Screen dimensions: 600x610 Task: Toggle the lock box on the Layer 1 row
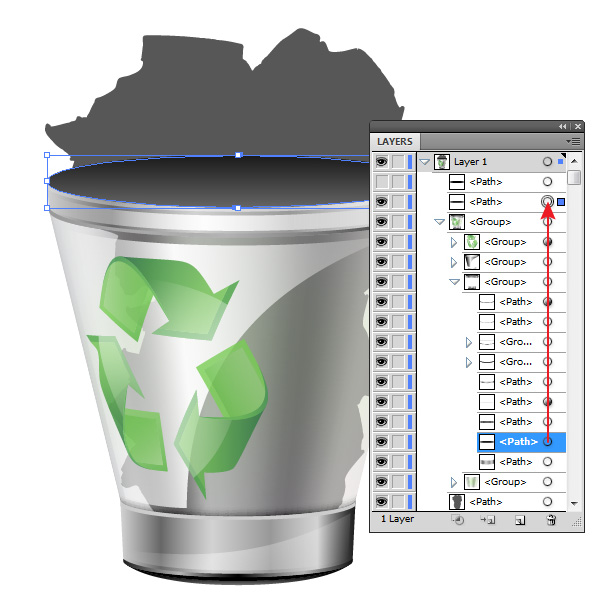398,162
